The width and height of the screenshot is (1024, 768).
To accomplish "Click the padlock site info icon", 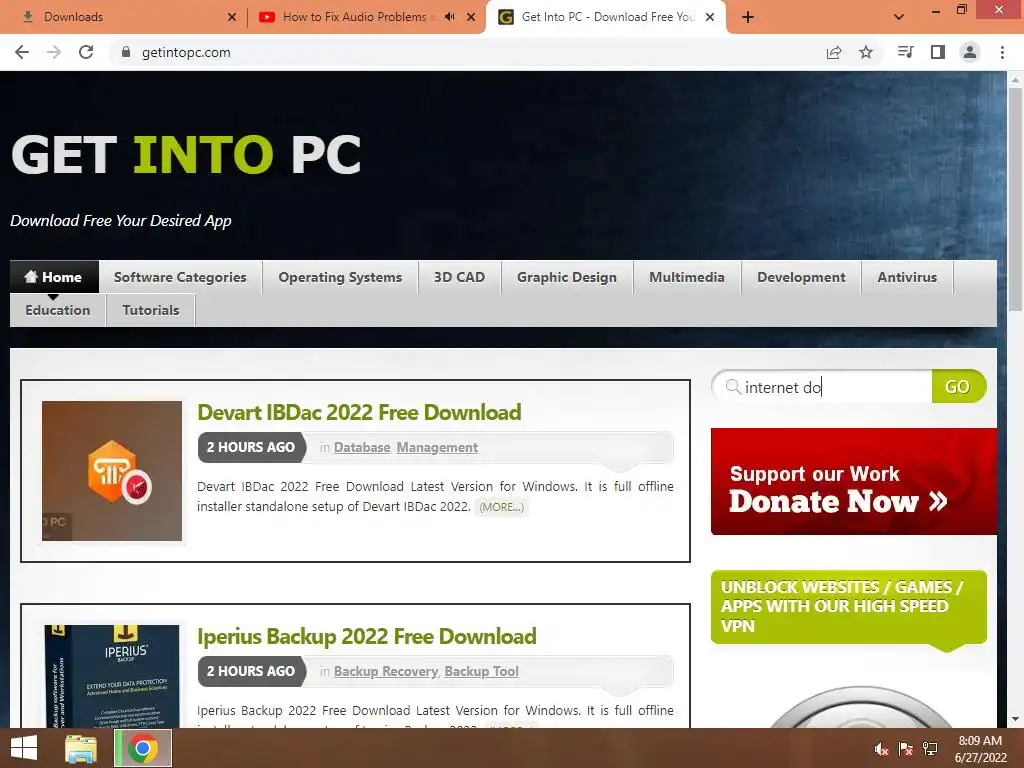I will point(125,52).
